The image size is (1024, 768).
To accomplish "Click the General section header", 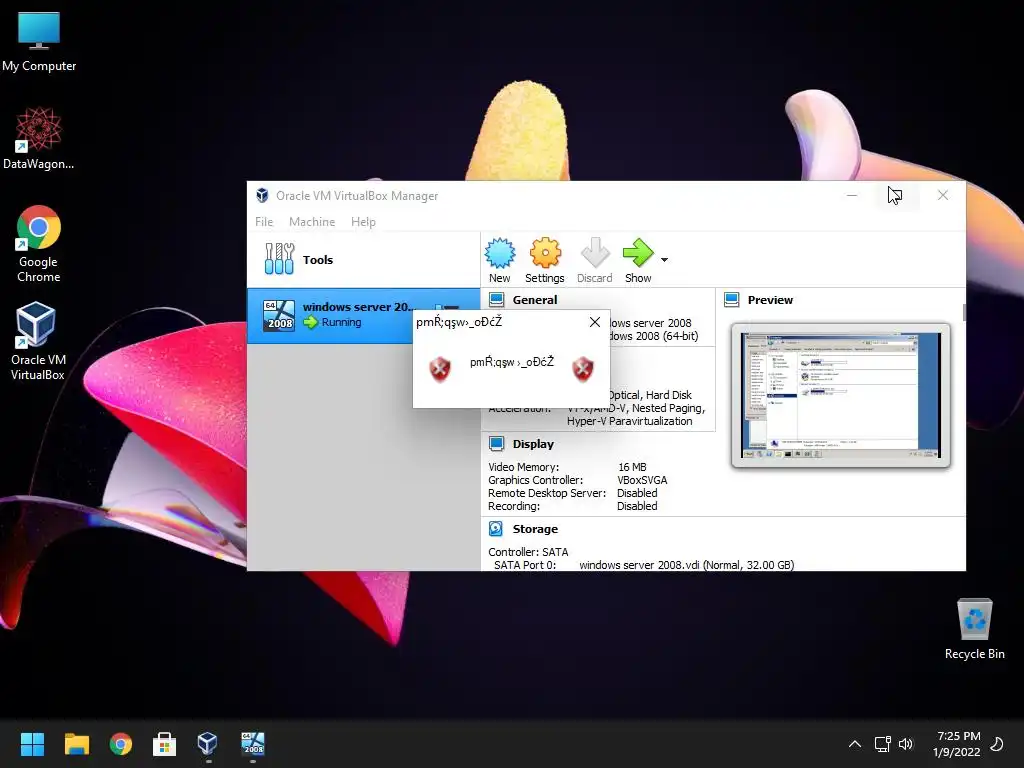I will coord(534,300).
